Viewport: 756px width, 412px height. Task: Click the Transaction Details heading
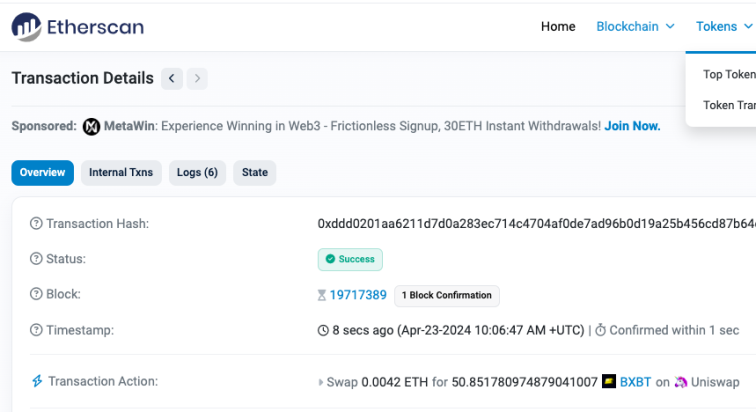point(82,78)
